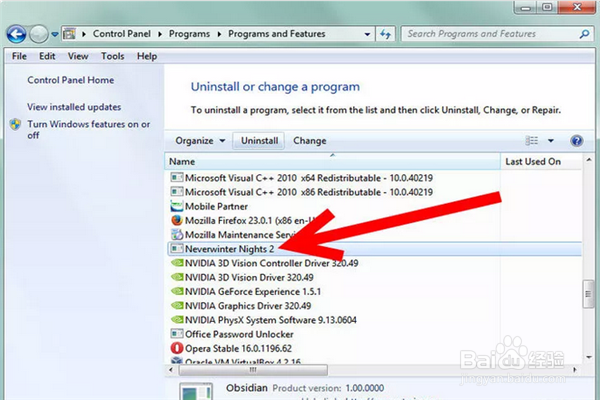Select NVIDIA PhysX System Software 9.13.0604
The height and width of the screenshot is (400, 600).
point(271,320)
